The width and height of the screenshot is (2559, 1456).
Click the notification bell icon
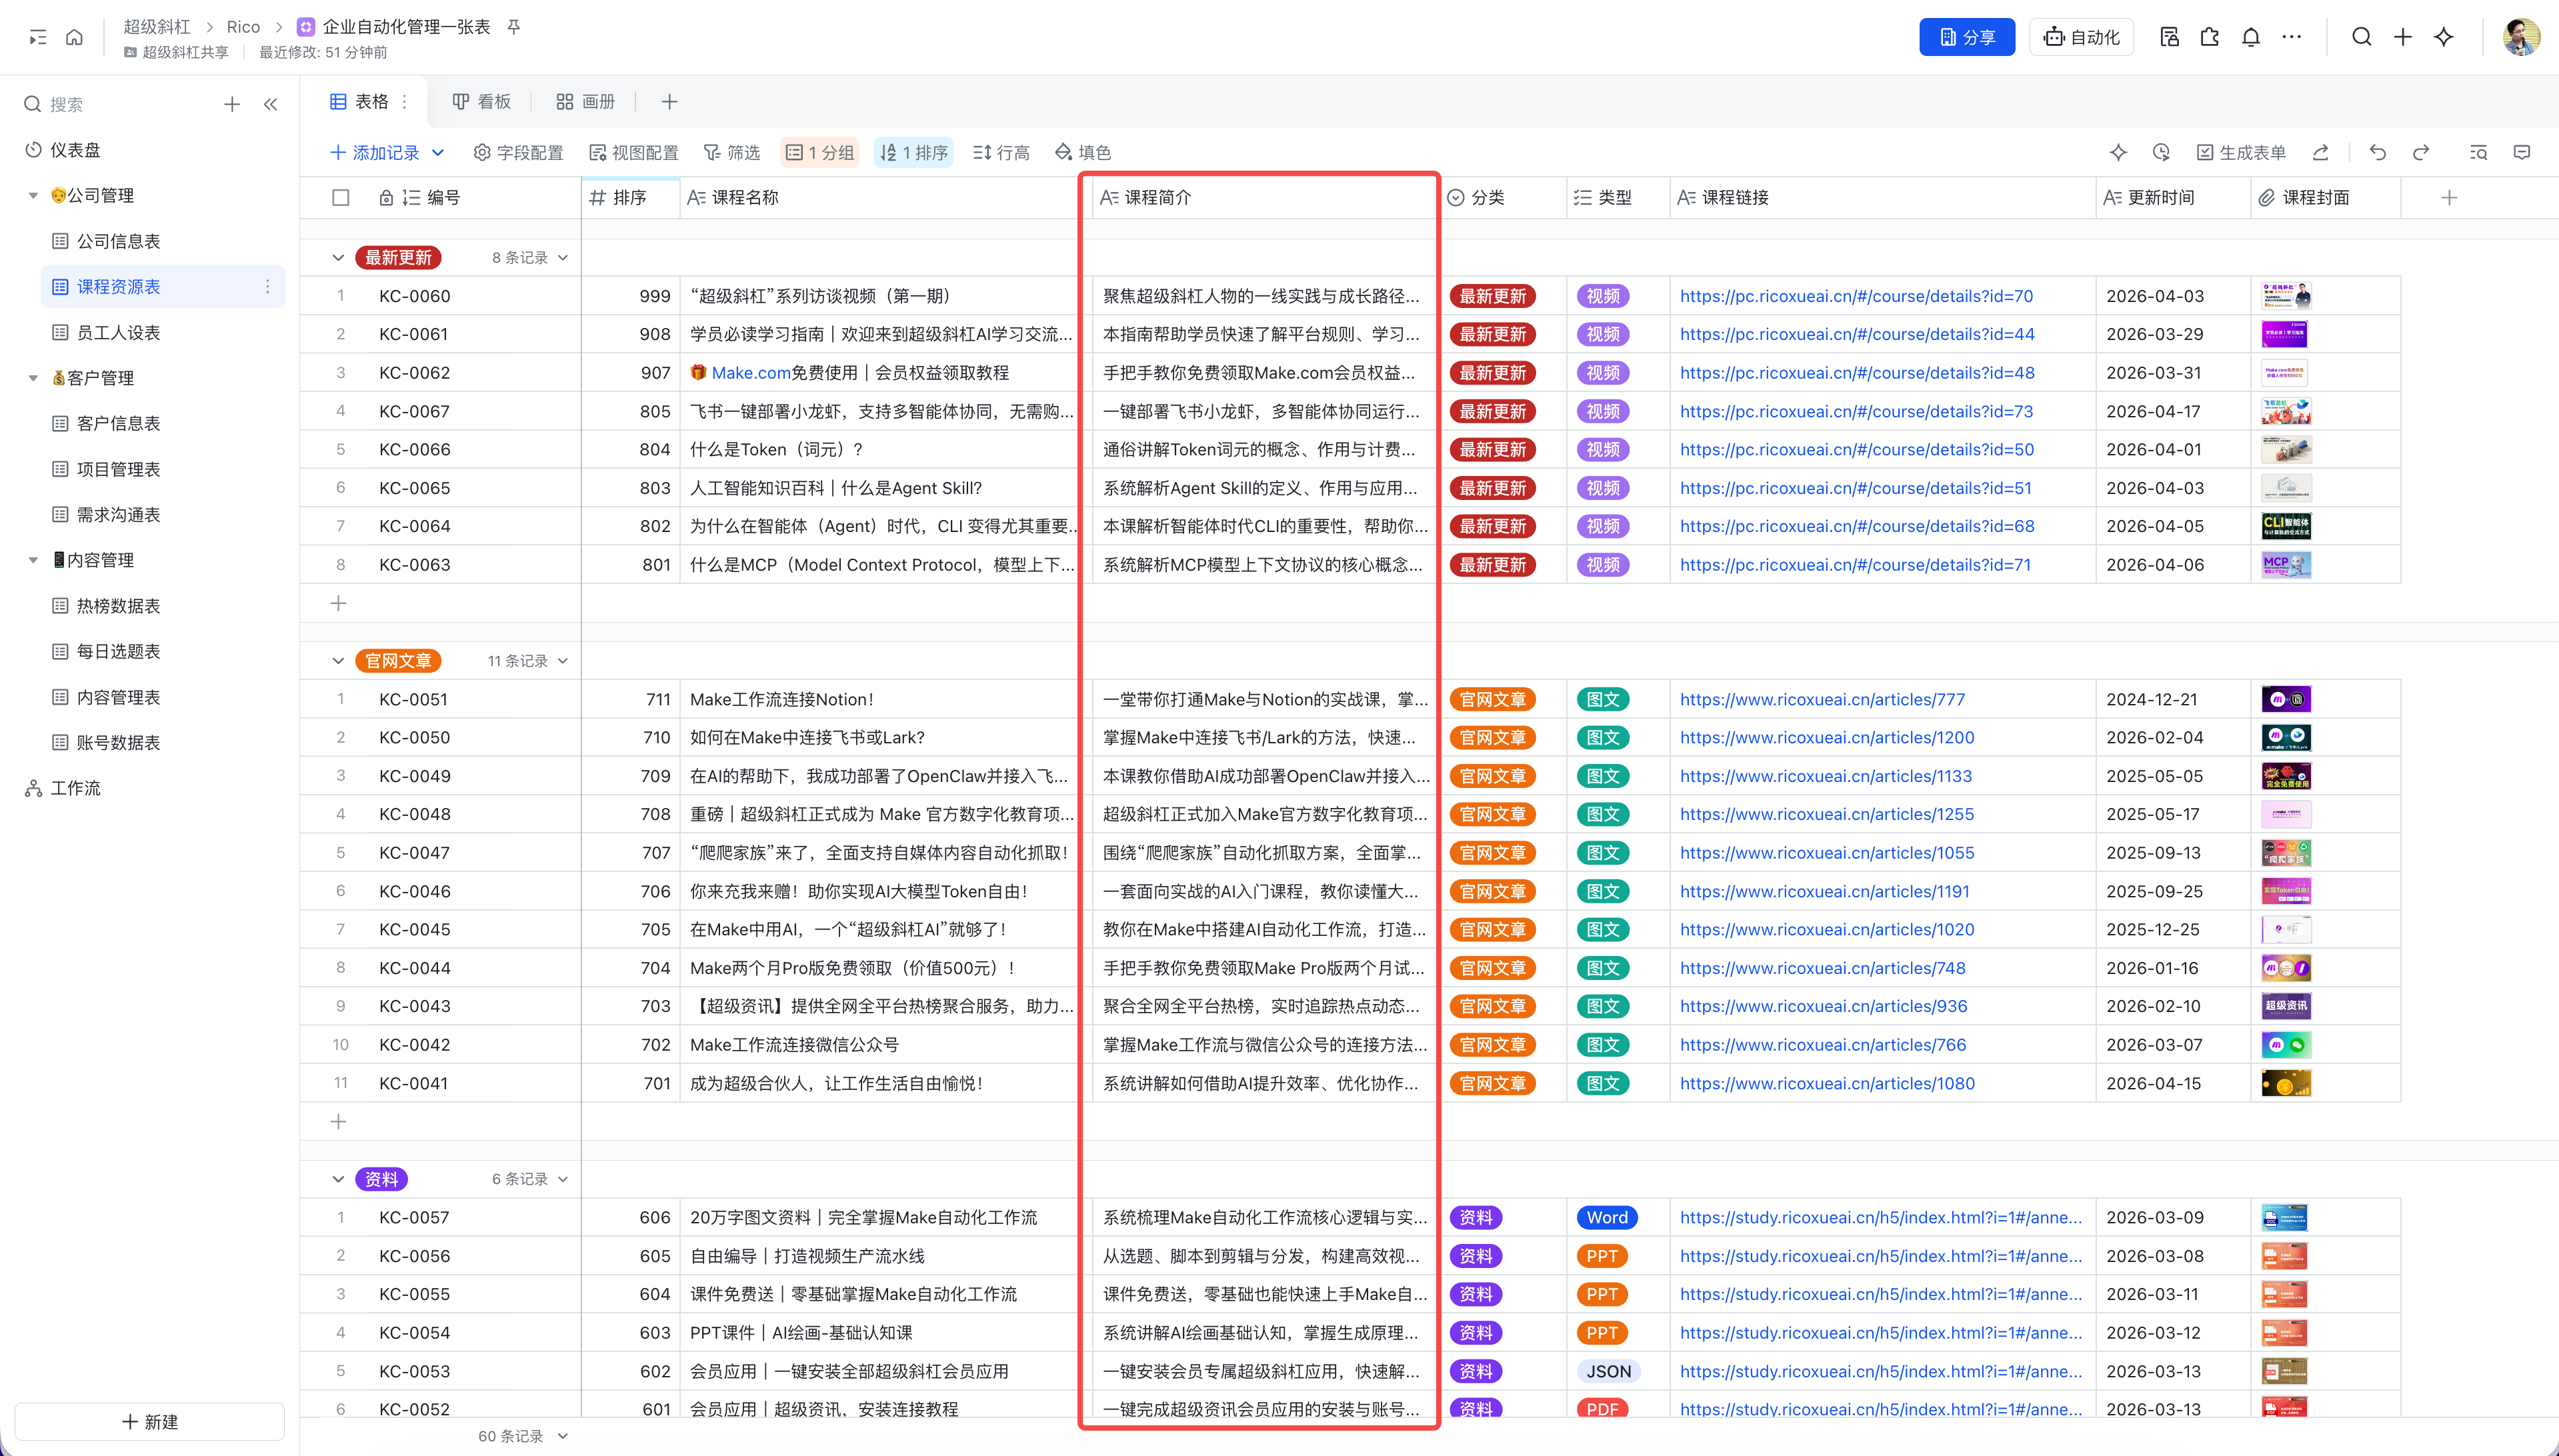(x=2250, y=37)
